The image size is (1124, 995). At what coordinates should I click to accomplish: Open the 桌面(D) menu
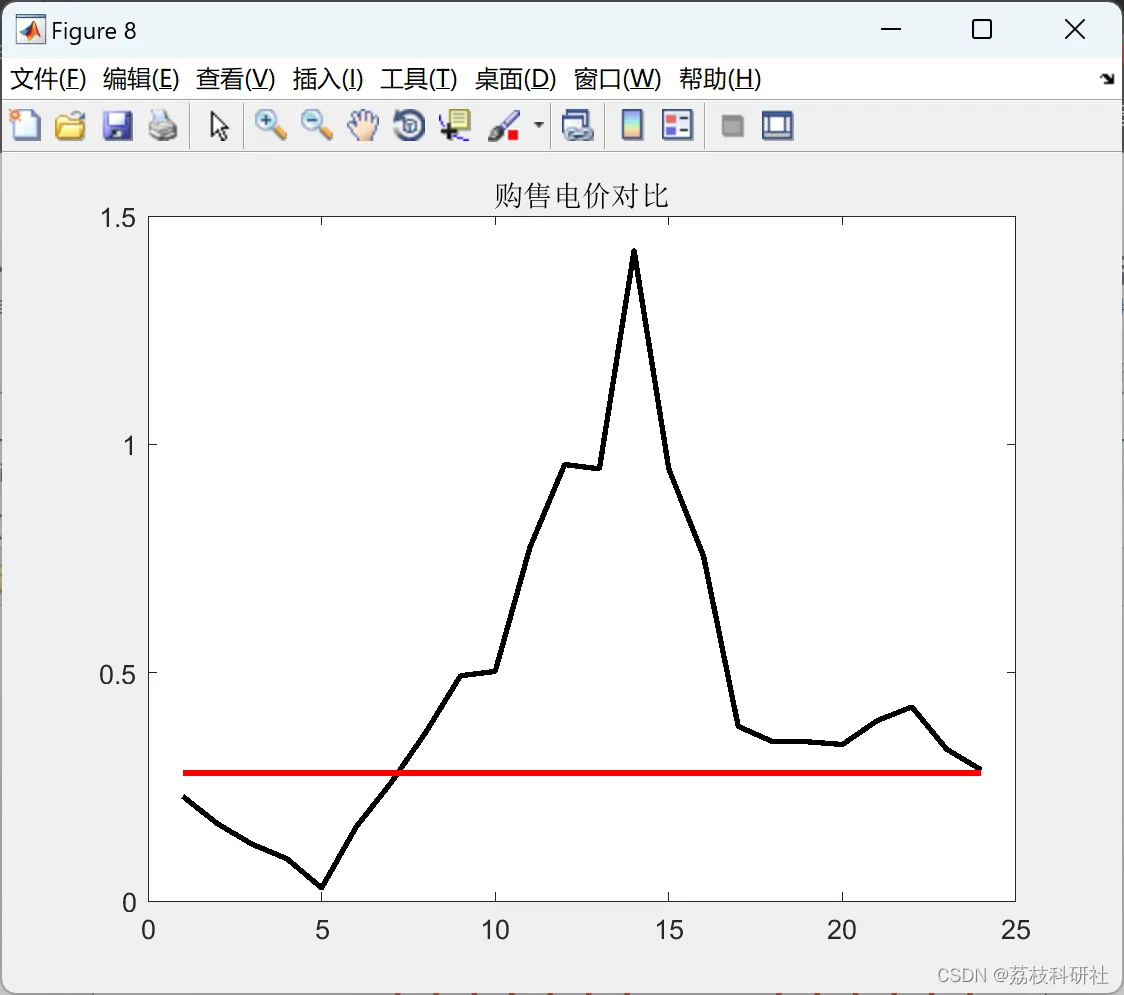click(x=515, y=79)
